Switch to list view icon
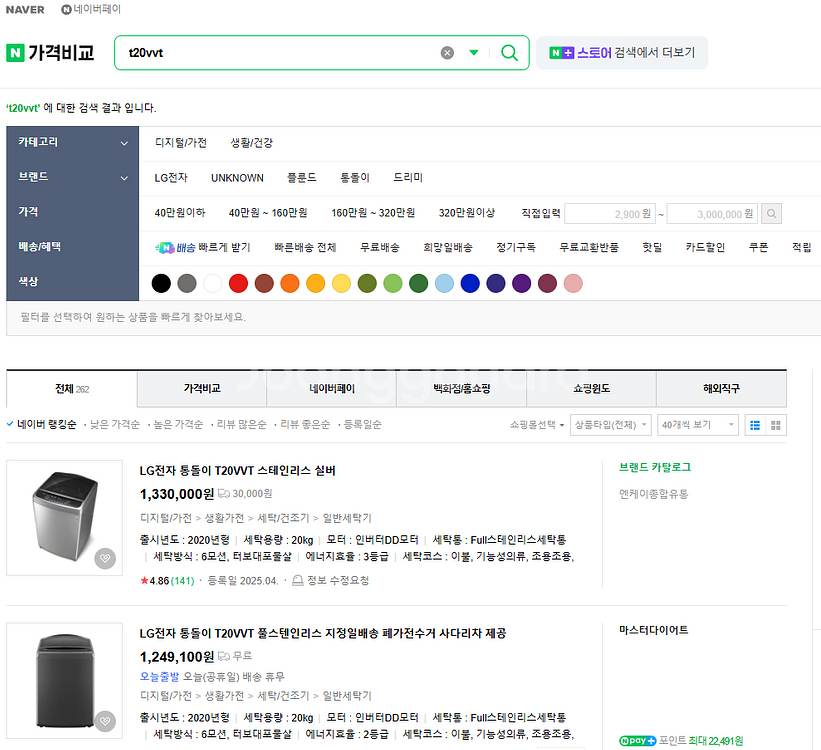Image resolution: width=821 pixels, height=750 pixels. [756, 425]
